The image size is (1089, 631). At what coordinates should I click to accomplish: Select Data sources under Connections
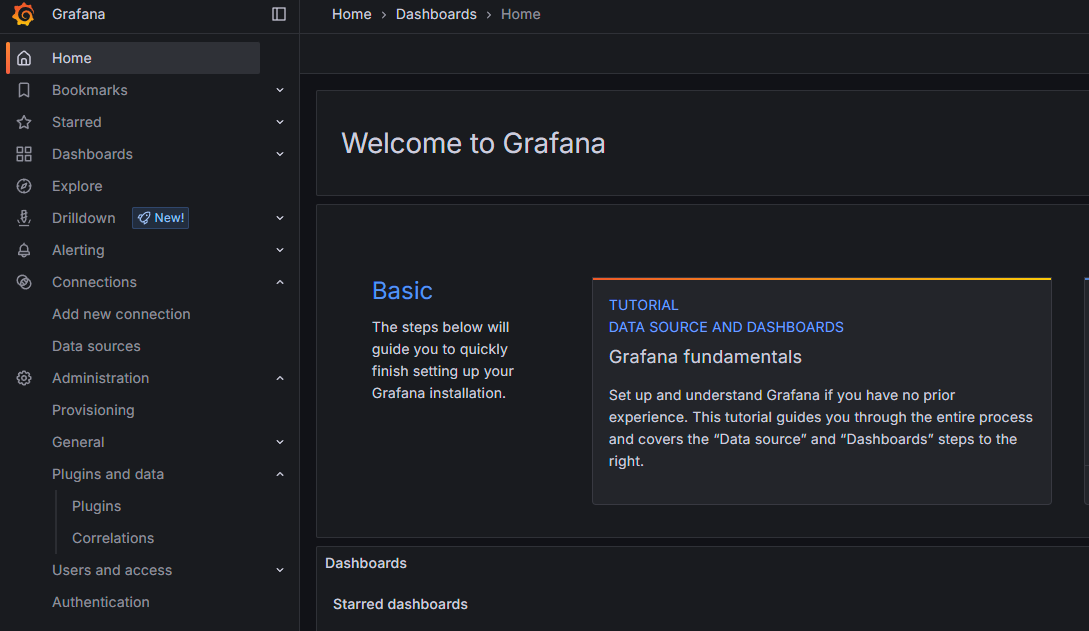coord(96,346)
